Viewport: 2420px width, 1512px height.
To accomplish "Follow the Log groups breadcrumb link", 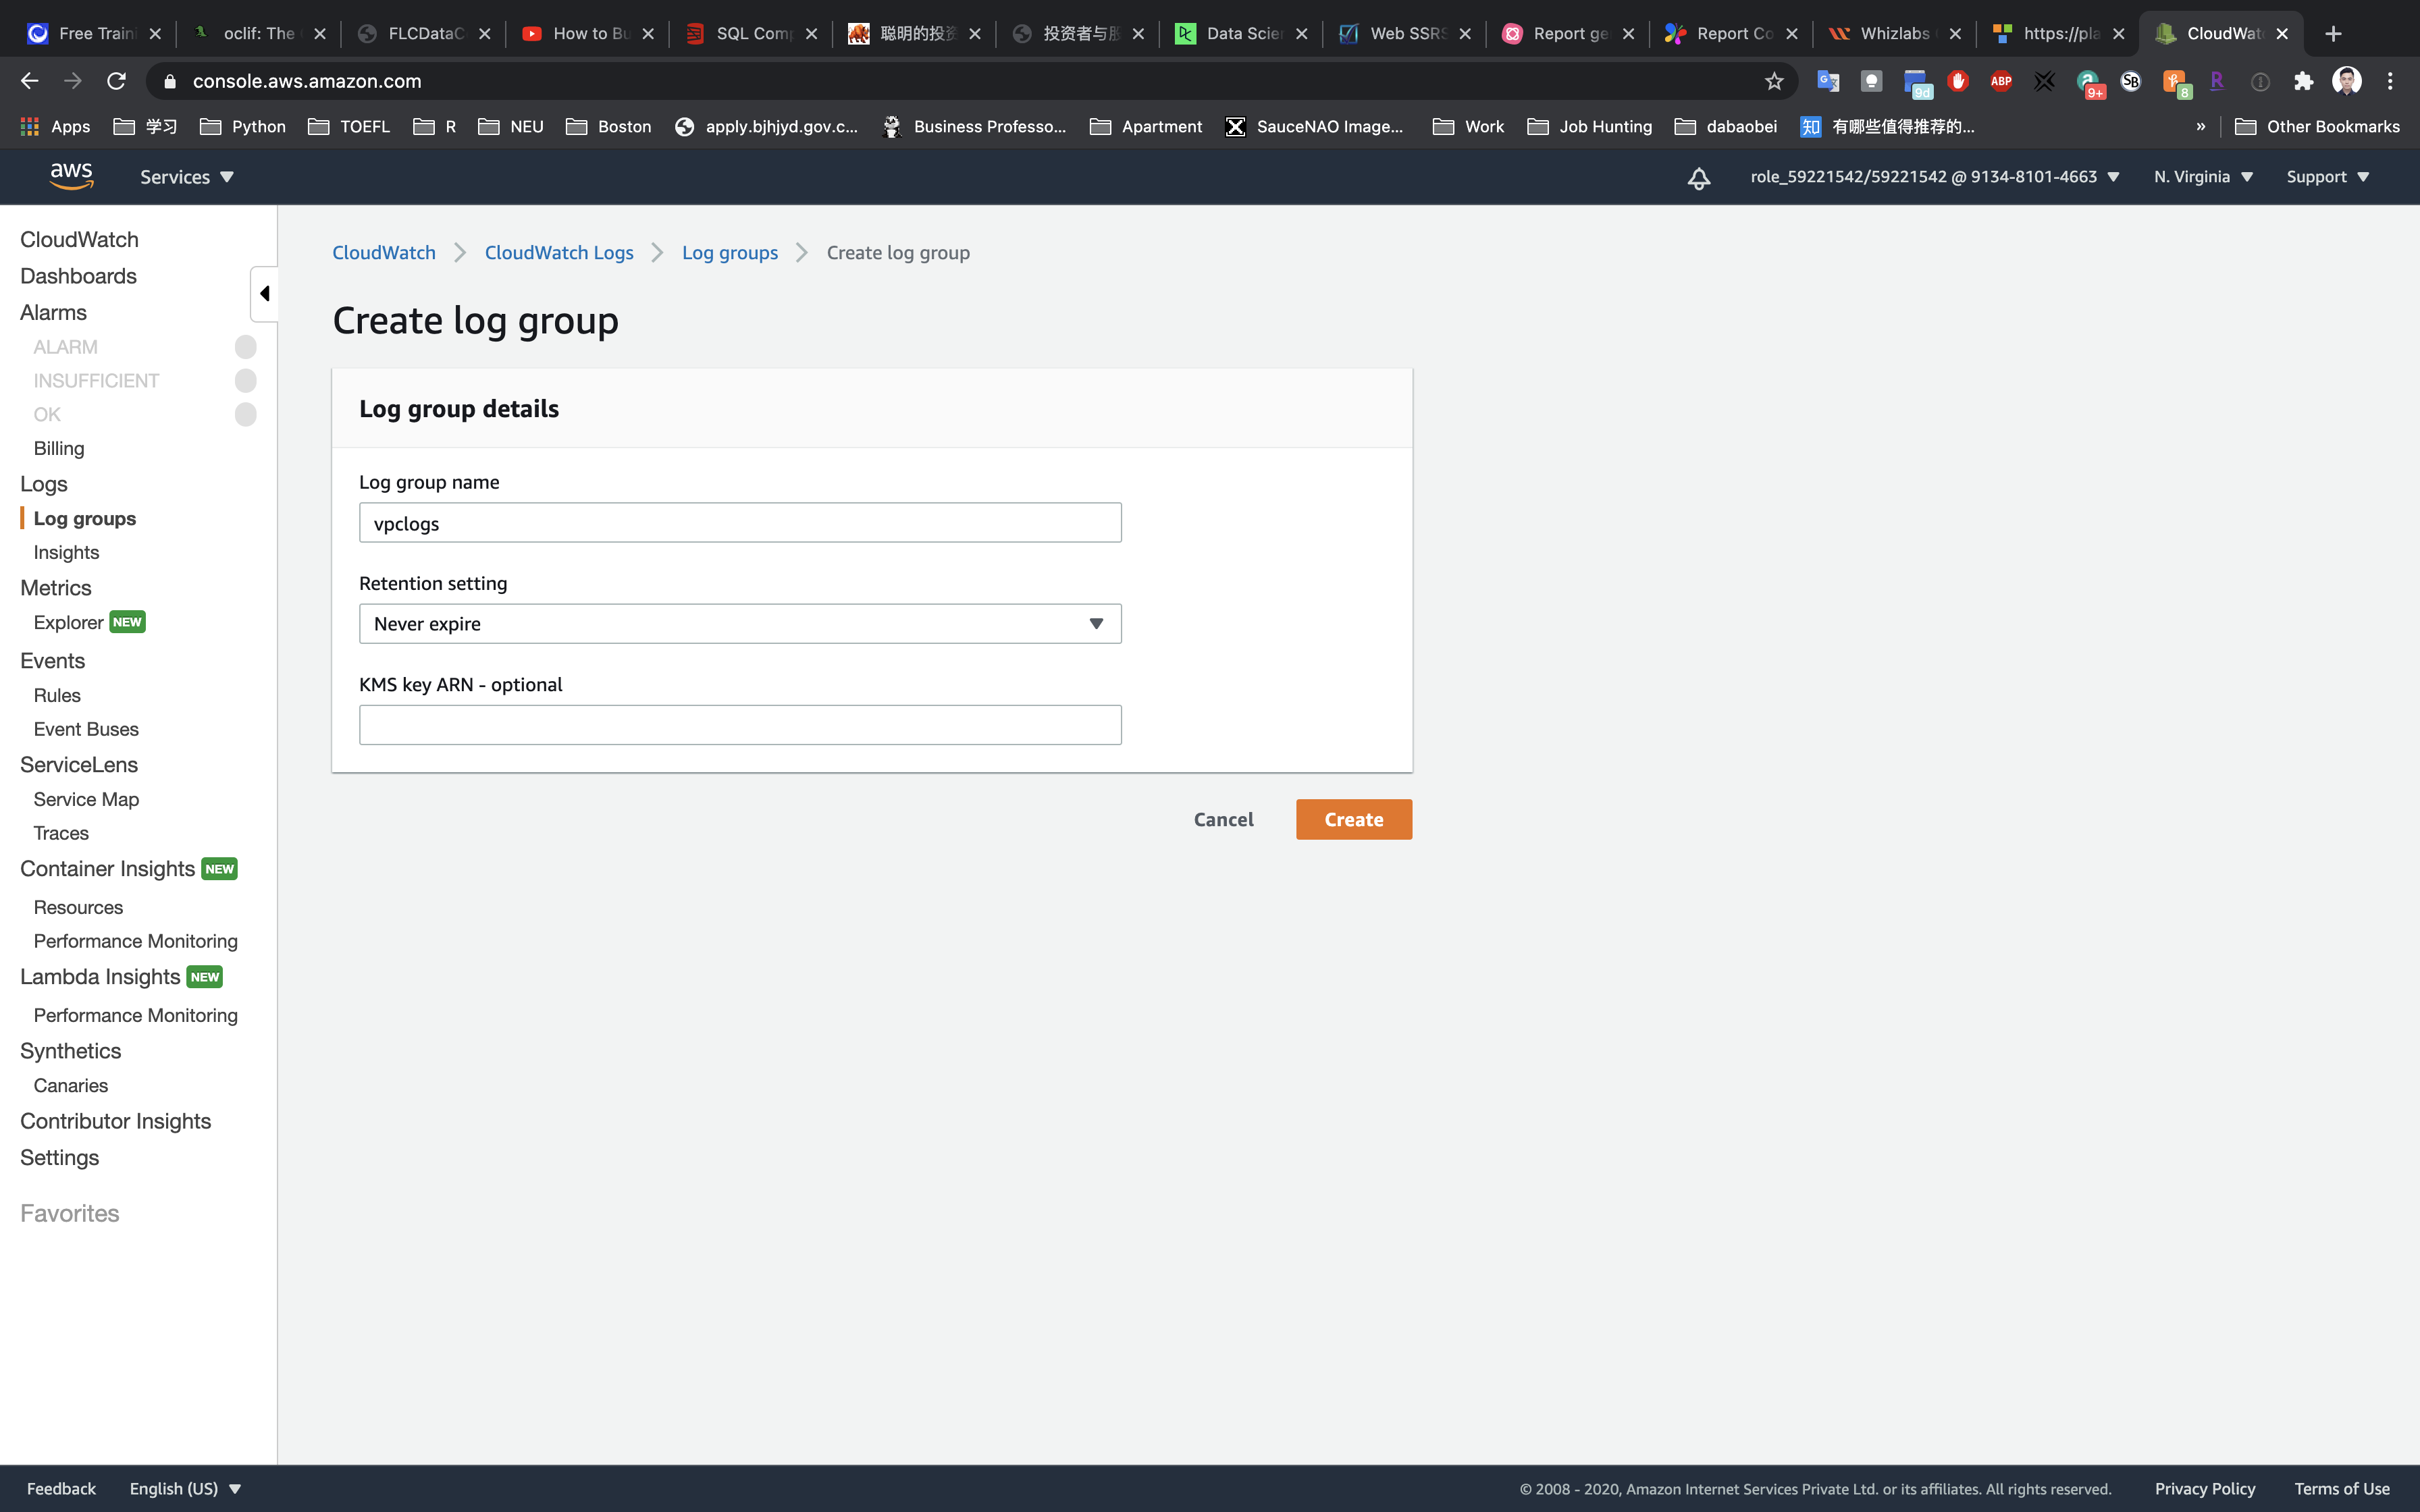I will point(729,253).
